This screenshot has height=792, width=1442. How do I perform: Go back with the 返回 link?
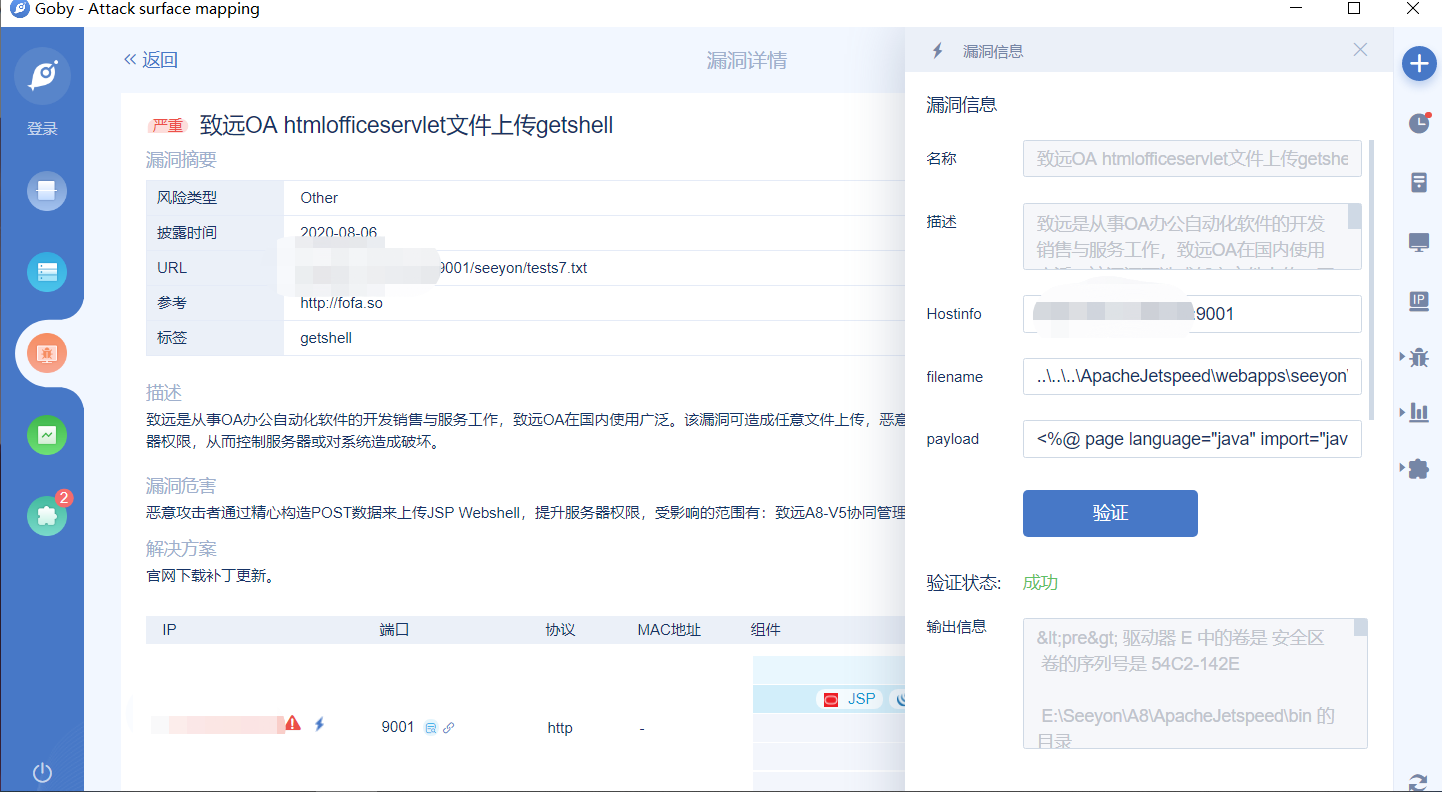[x=150, y=60]
